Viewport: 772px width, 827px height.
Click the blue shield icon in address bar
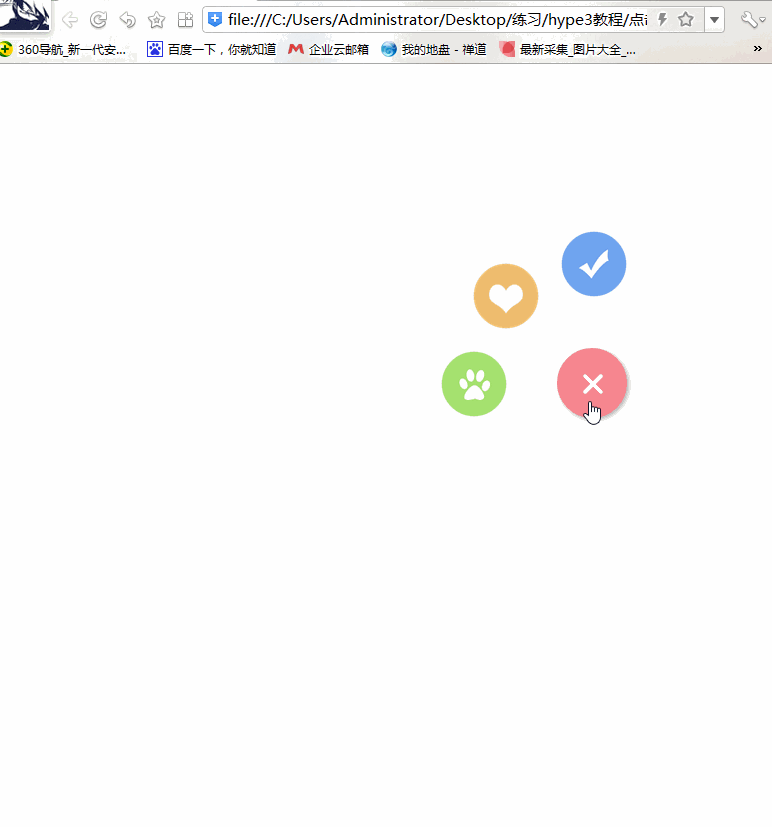point(215,20)
